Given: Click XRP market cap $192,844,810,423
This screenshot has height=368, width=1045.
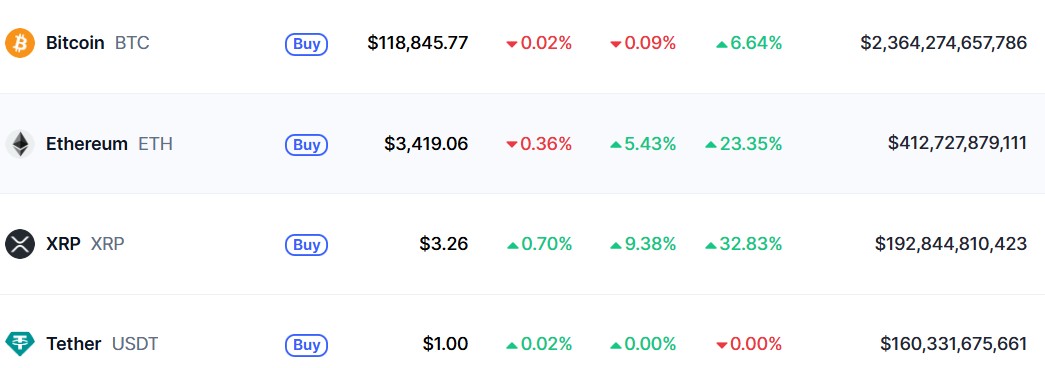Looking at the screenshot, I should (x=951, y=244).
